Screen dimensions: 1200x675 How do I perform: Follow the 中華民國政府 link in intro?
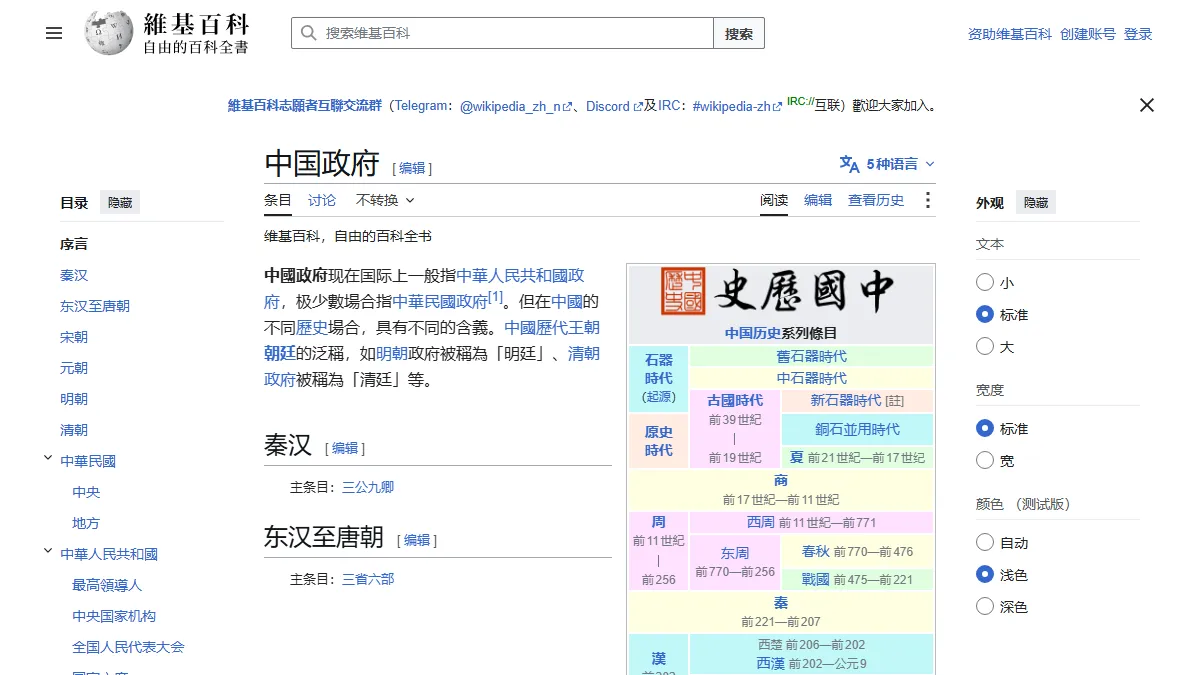click(x=440, y=301)
